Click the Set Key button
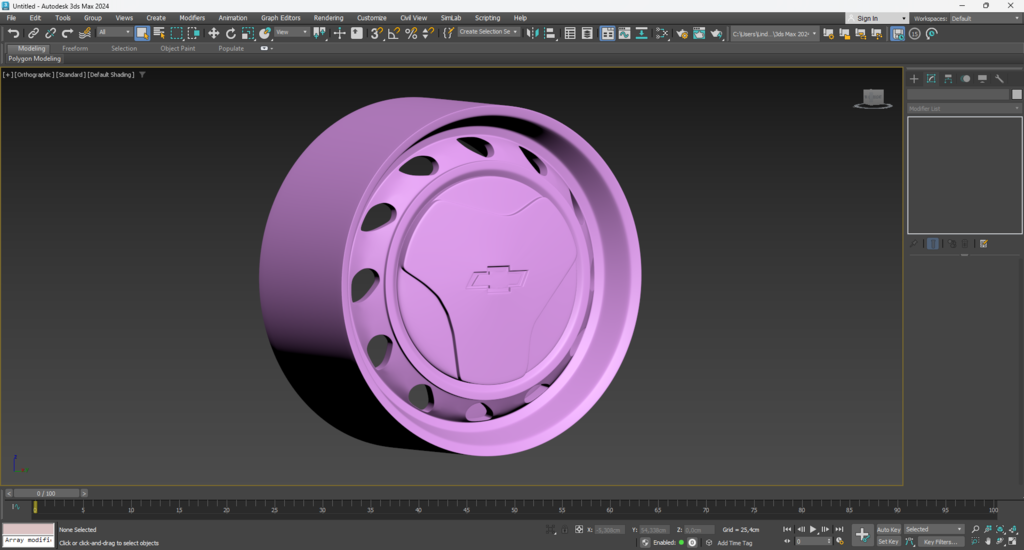1024x550 pixels. pyautogui.click(x=888, y=542)
